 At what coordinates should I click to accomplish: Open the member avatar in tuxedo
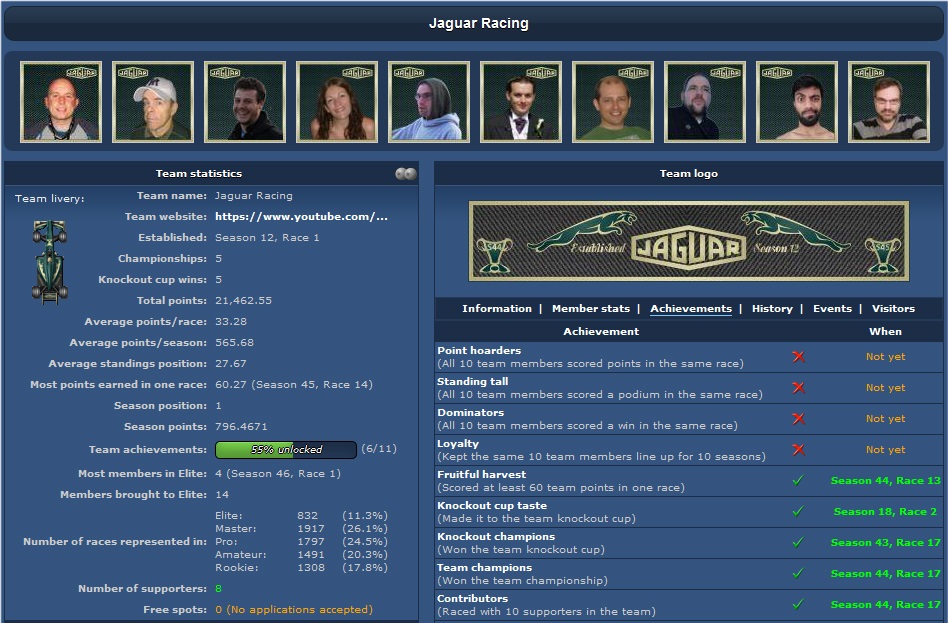[x=521, y=102]
